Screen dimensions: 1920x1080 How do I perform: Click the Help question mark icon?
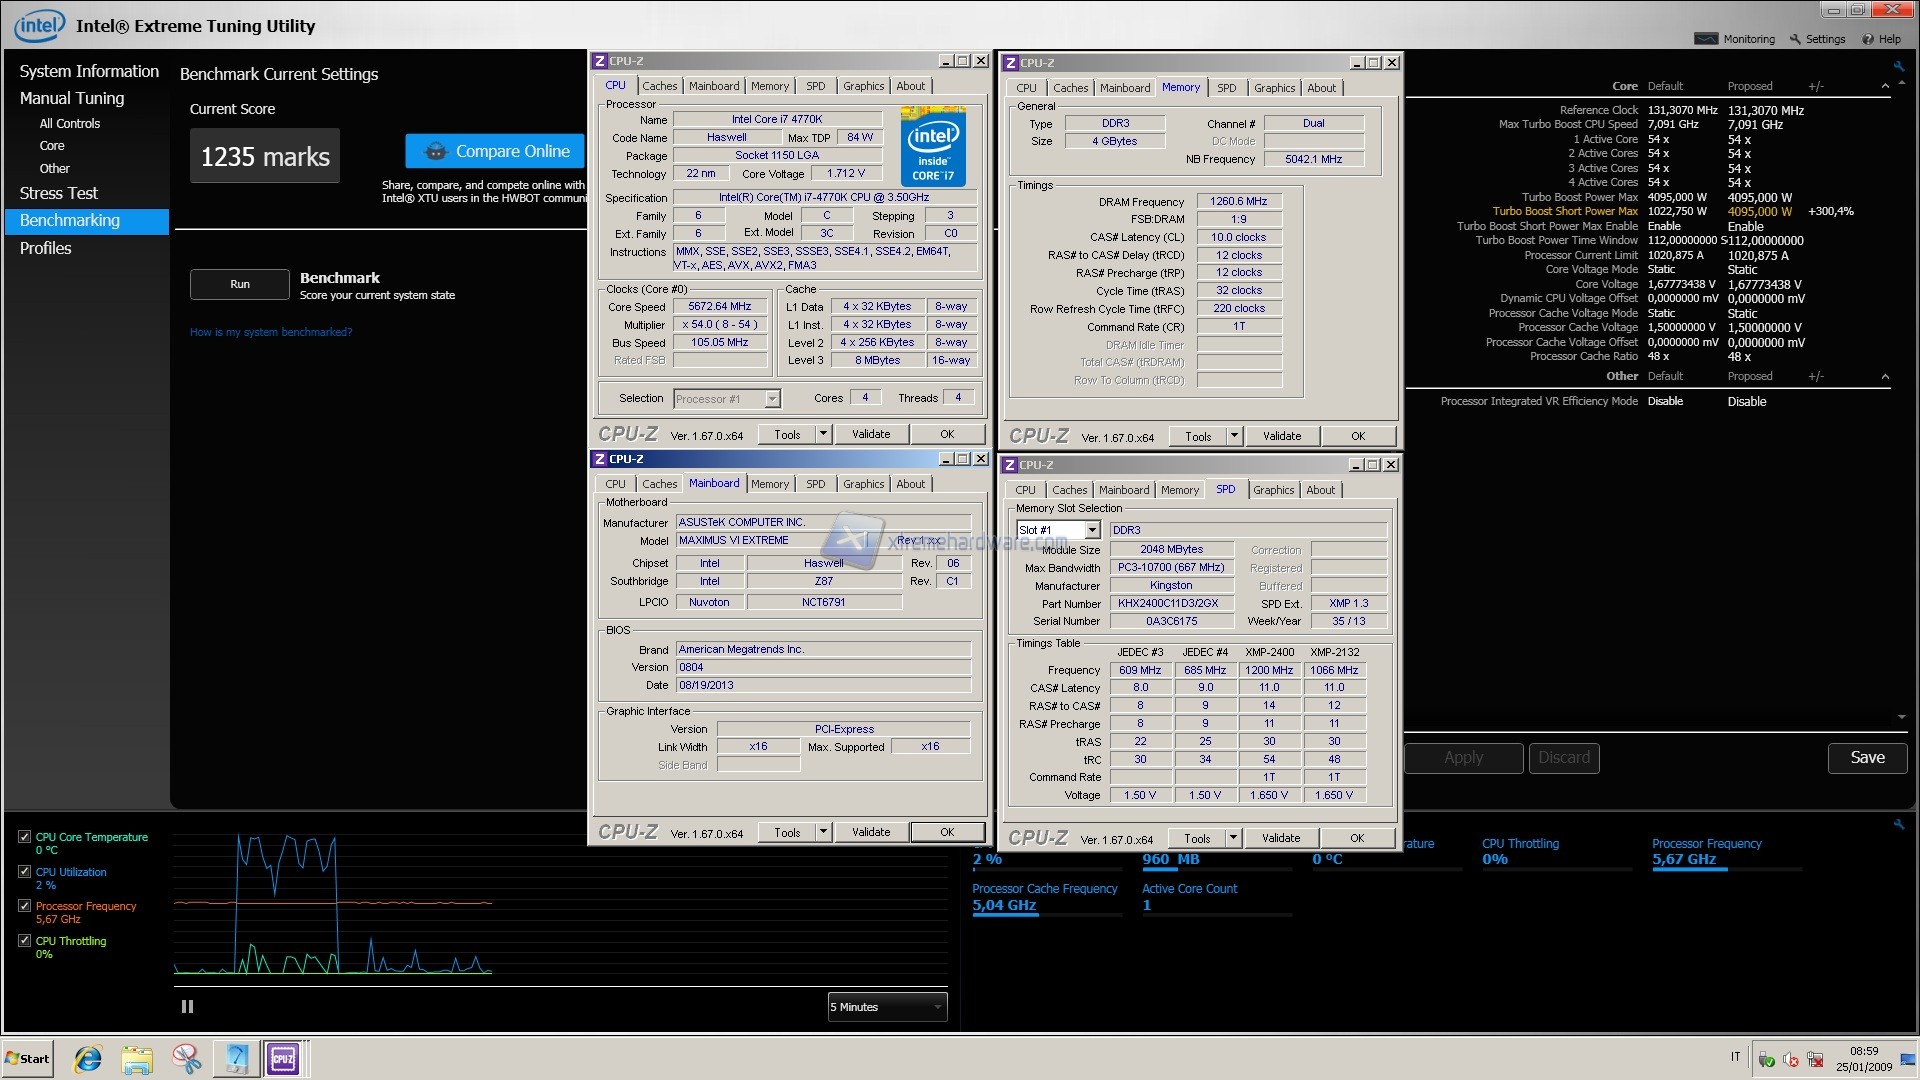pos(1867,39)
